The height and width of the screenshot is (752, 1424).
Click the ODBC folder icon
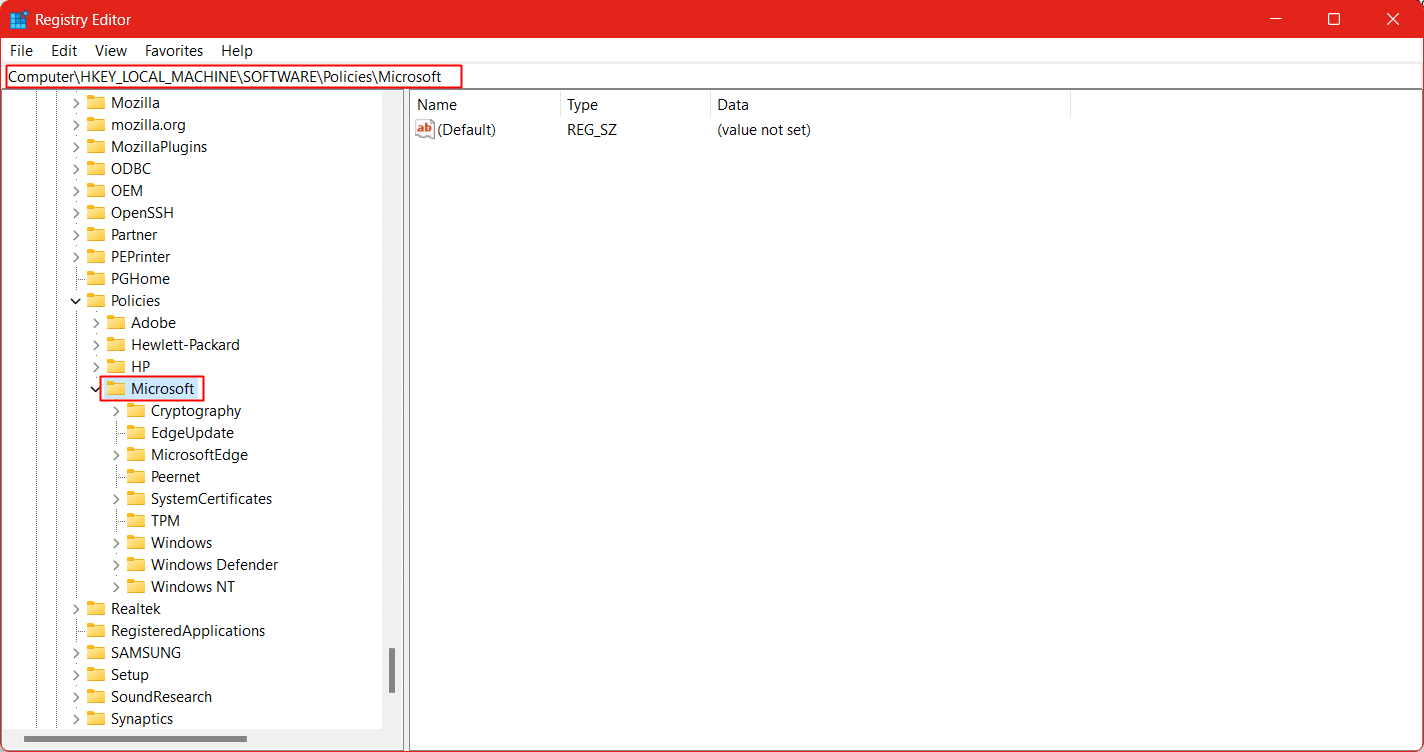[x=96, y=169]
